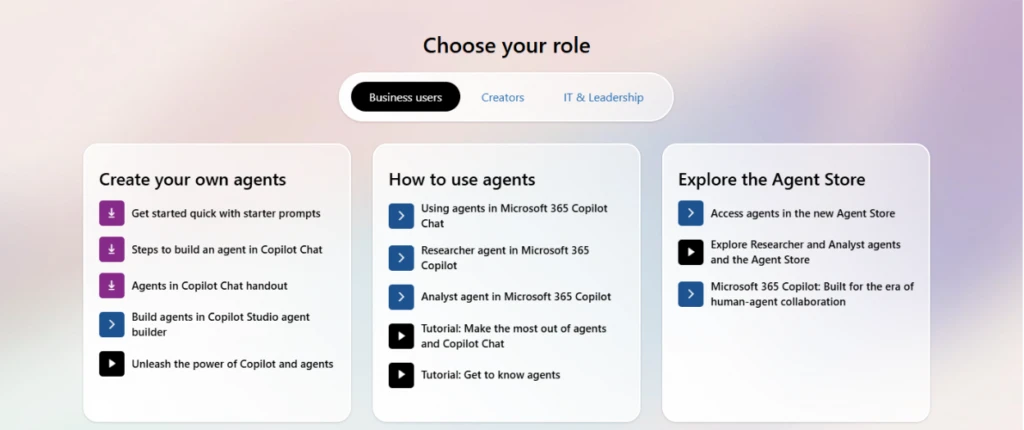Play the Get to know agents tutorial
The width and height of the screenshot is (1024, 430).
[401, 375]
